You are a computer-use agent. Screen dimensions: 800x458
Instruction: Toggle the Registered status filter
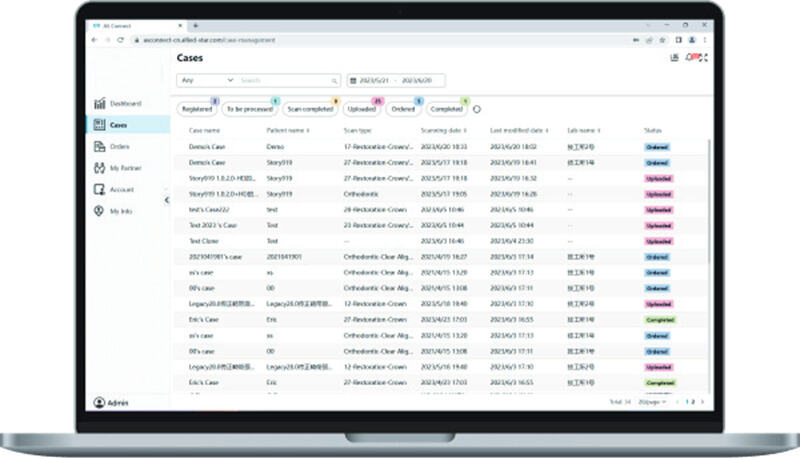[x=197, y=109]
